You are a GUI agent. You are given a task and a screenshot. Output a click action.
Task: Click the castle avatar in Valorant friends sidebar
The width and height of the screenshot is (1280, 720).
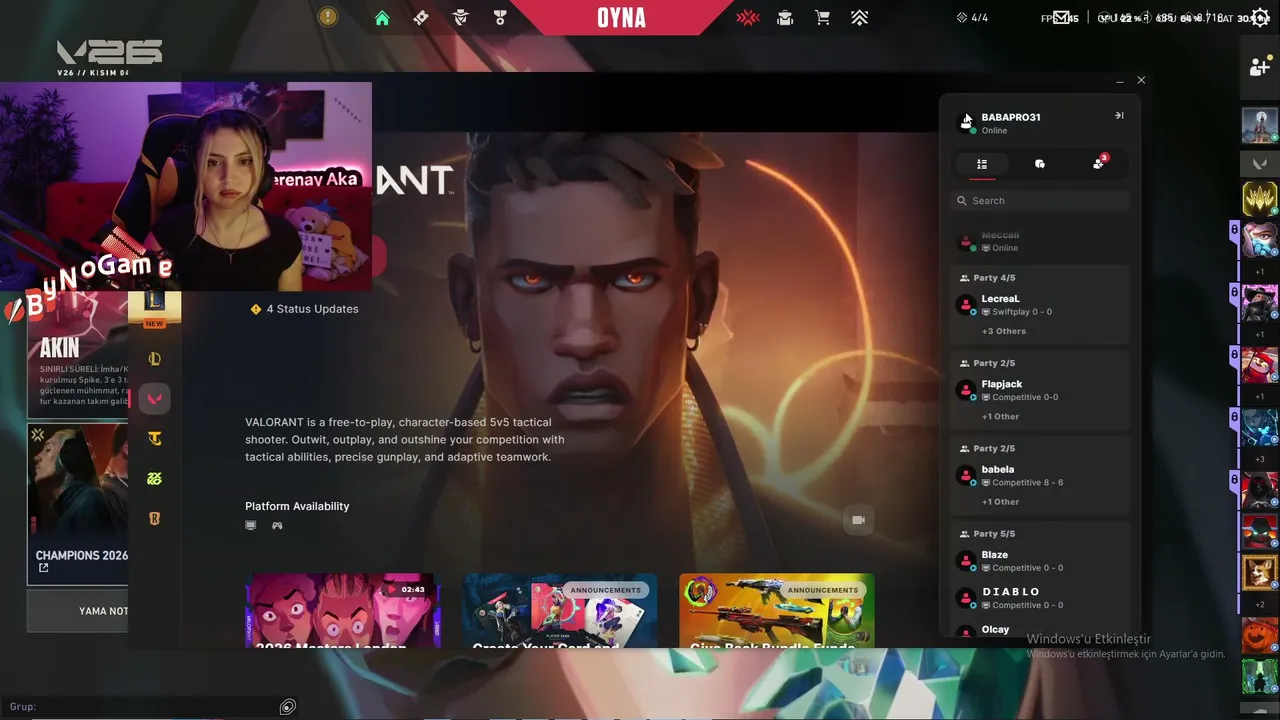point(1260,126)
